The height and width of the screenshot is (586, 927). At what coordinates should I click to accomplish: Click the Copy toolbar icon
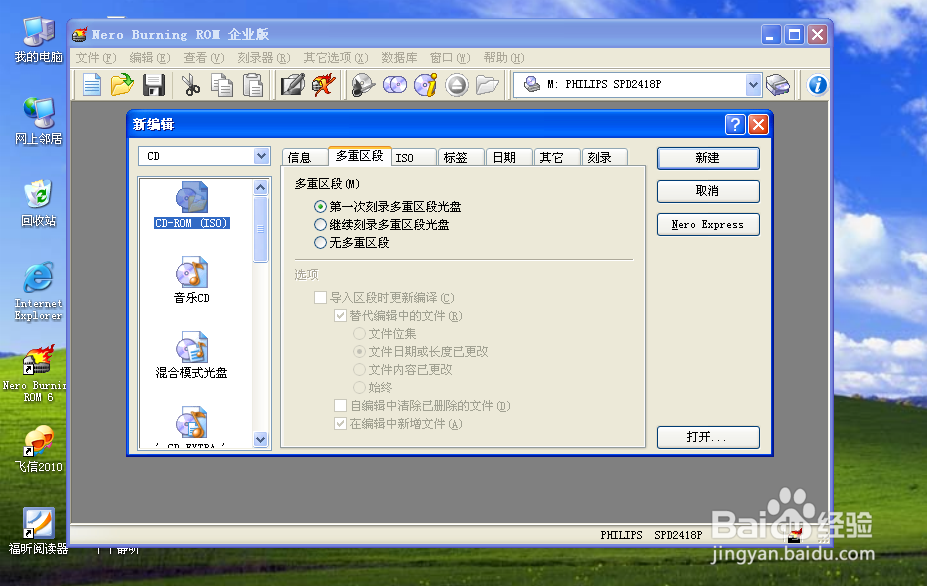[x=222, y=85]
